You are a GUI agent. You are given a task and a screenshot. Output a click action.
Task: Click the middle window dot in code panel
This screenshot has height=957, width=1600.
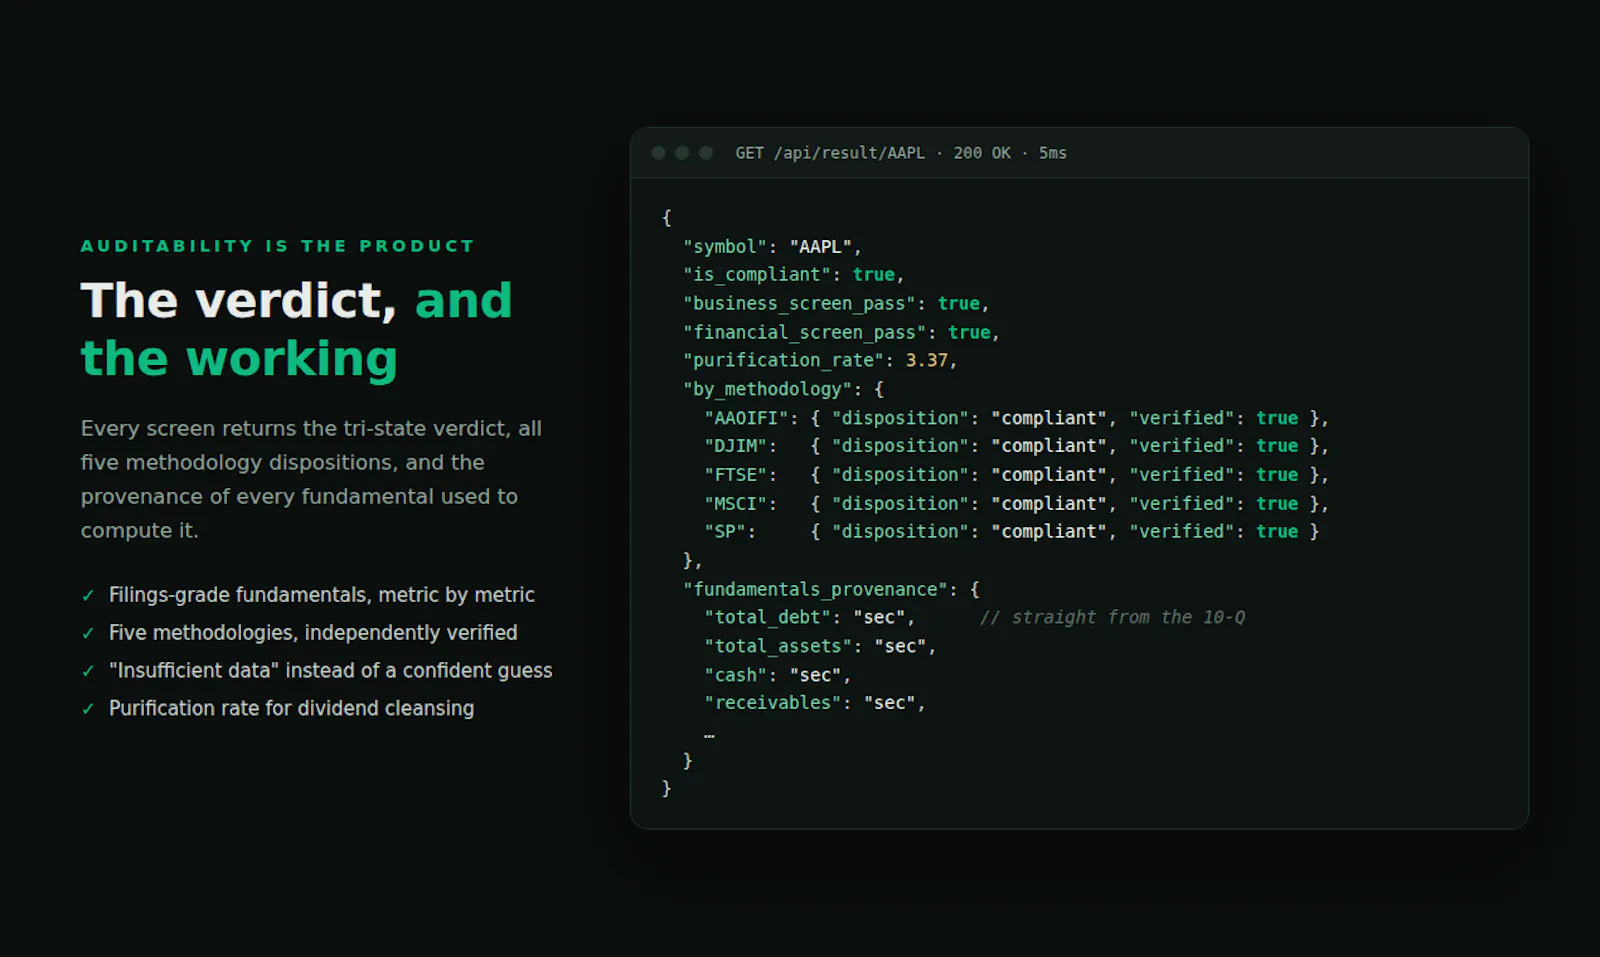click(682, 153)
